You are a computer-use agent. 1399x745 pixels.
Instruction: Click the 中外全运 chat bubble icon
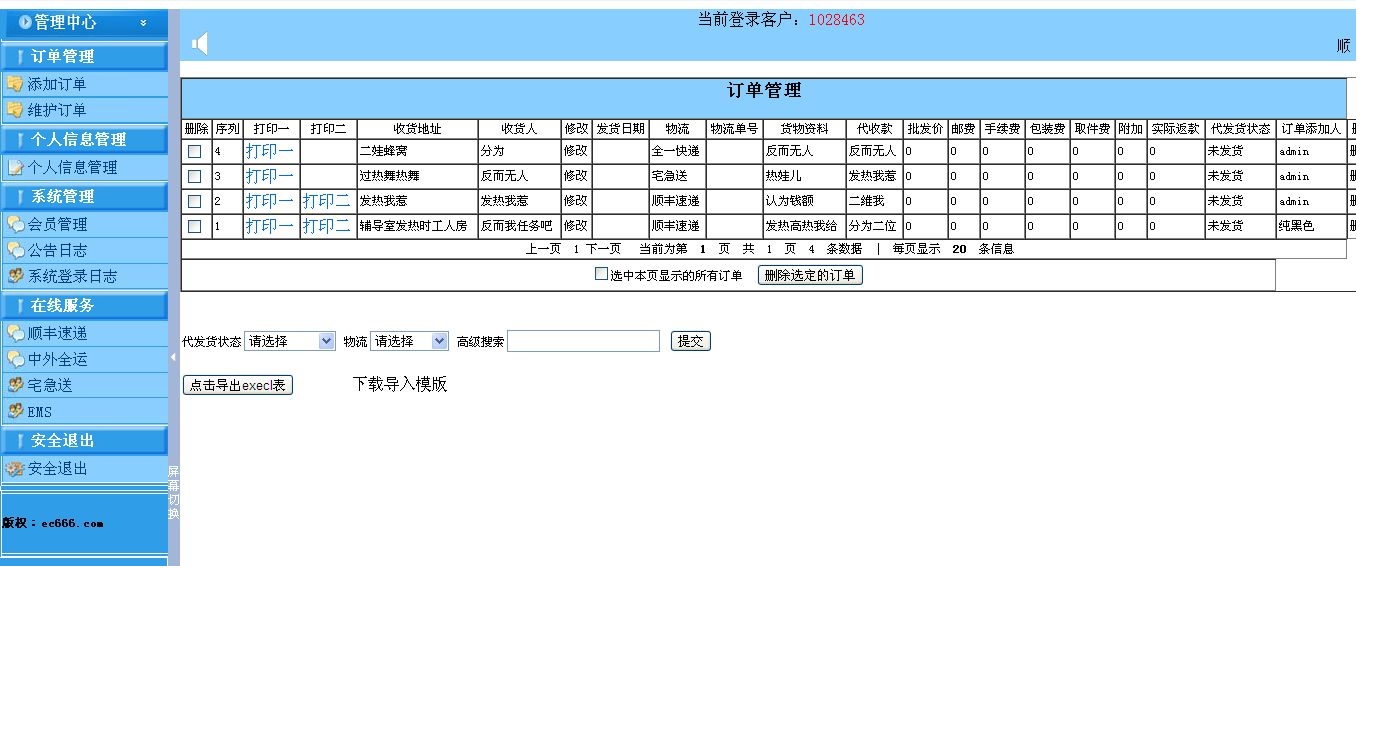tap(15, 359)
